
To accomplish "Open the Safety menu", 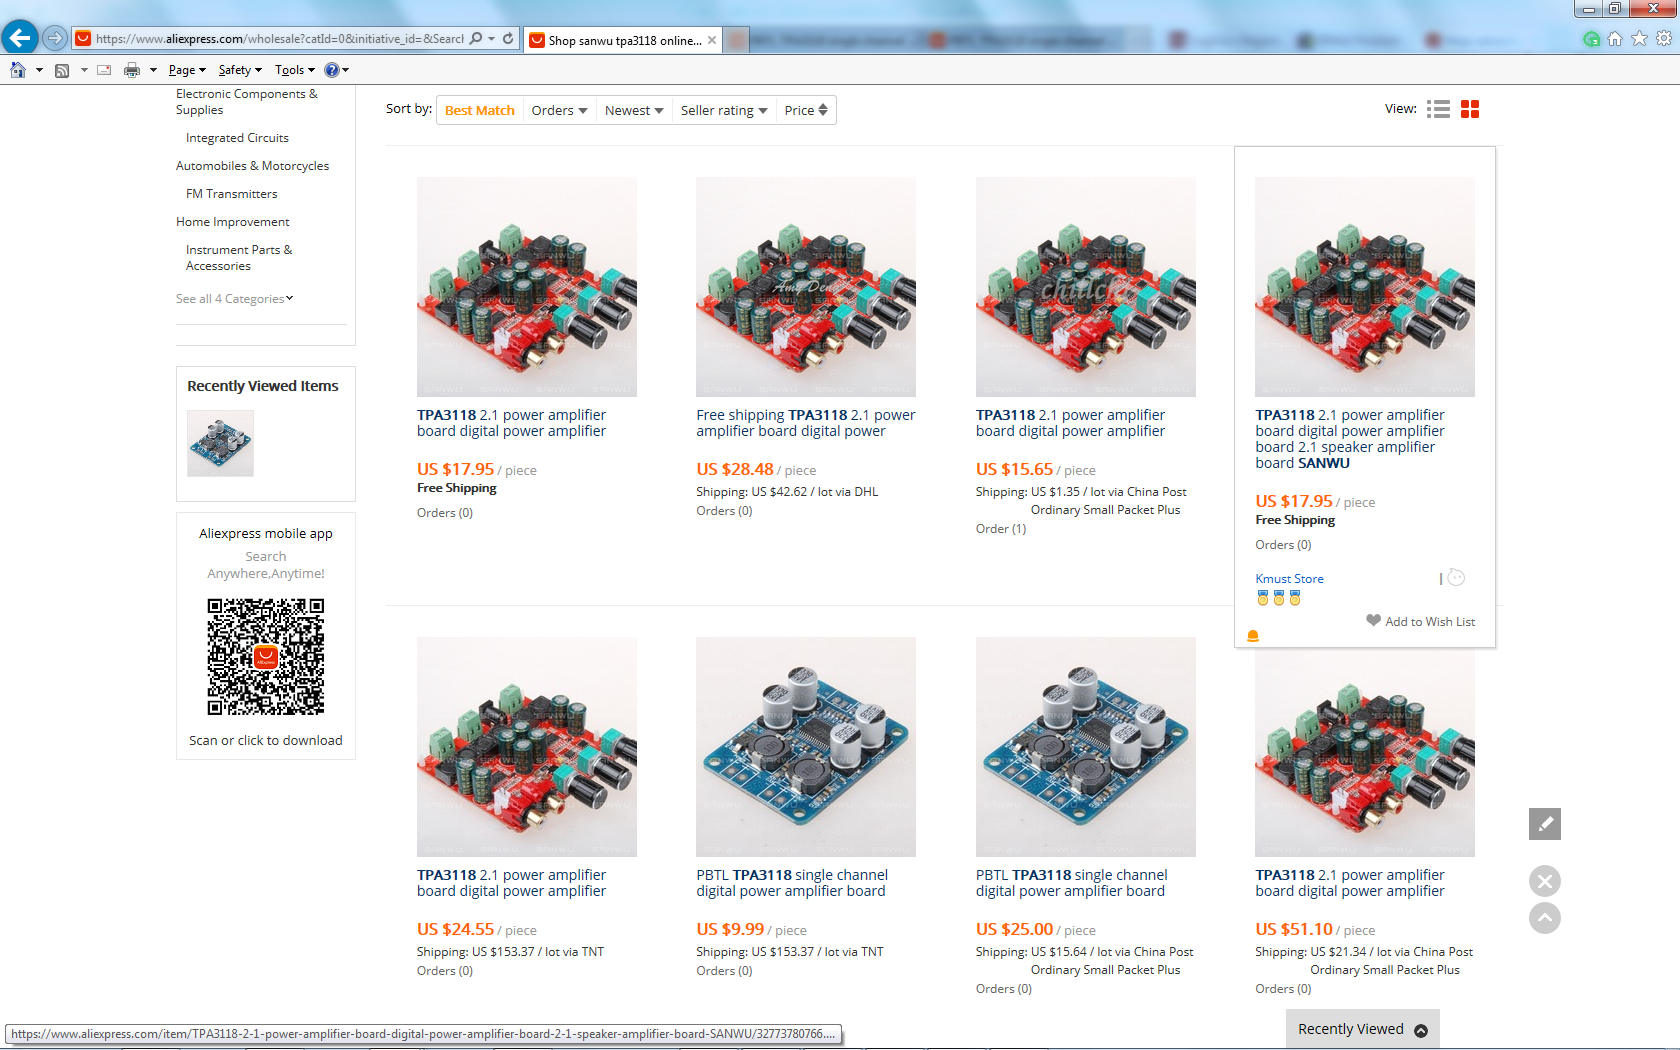I will pyautogui.click(x=240, y=70).
